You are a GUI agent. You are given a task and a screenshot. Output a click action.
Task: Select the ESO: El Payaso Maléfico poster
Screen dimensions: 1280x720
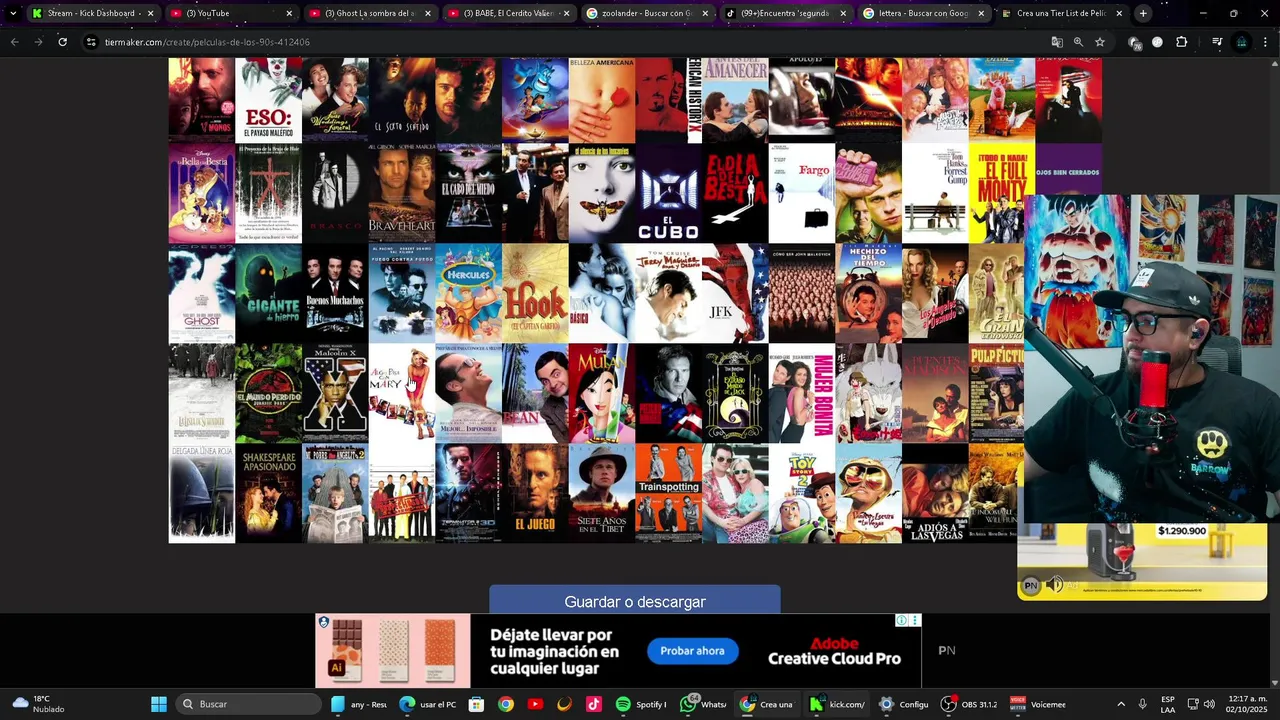point(268,100)
